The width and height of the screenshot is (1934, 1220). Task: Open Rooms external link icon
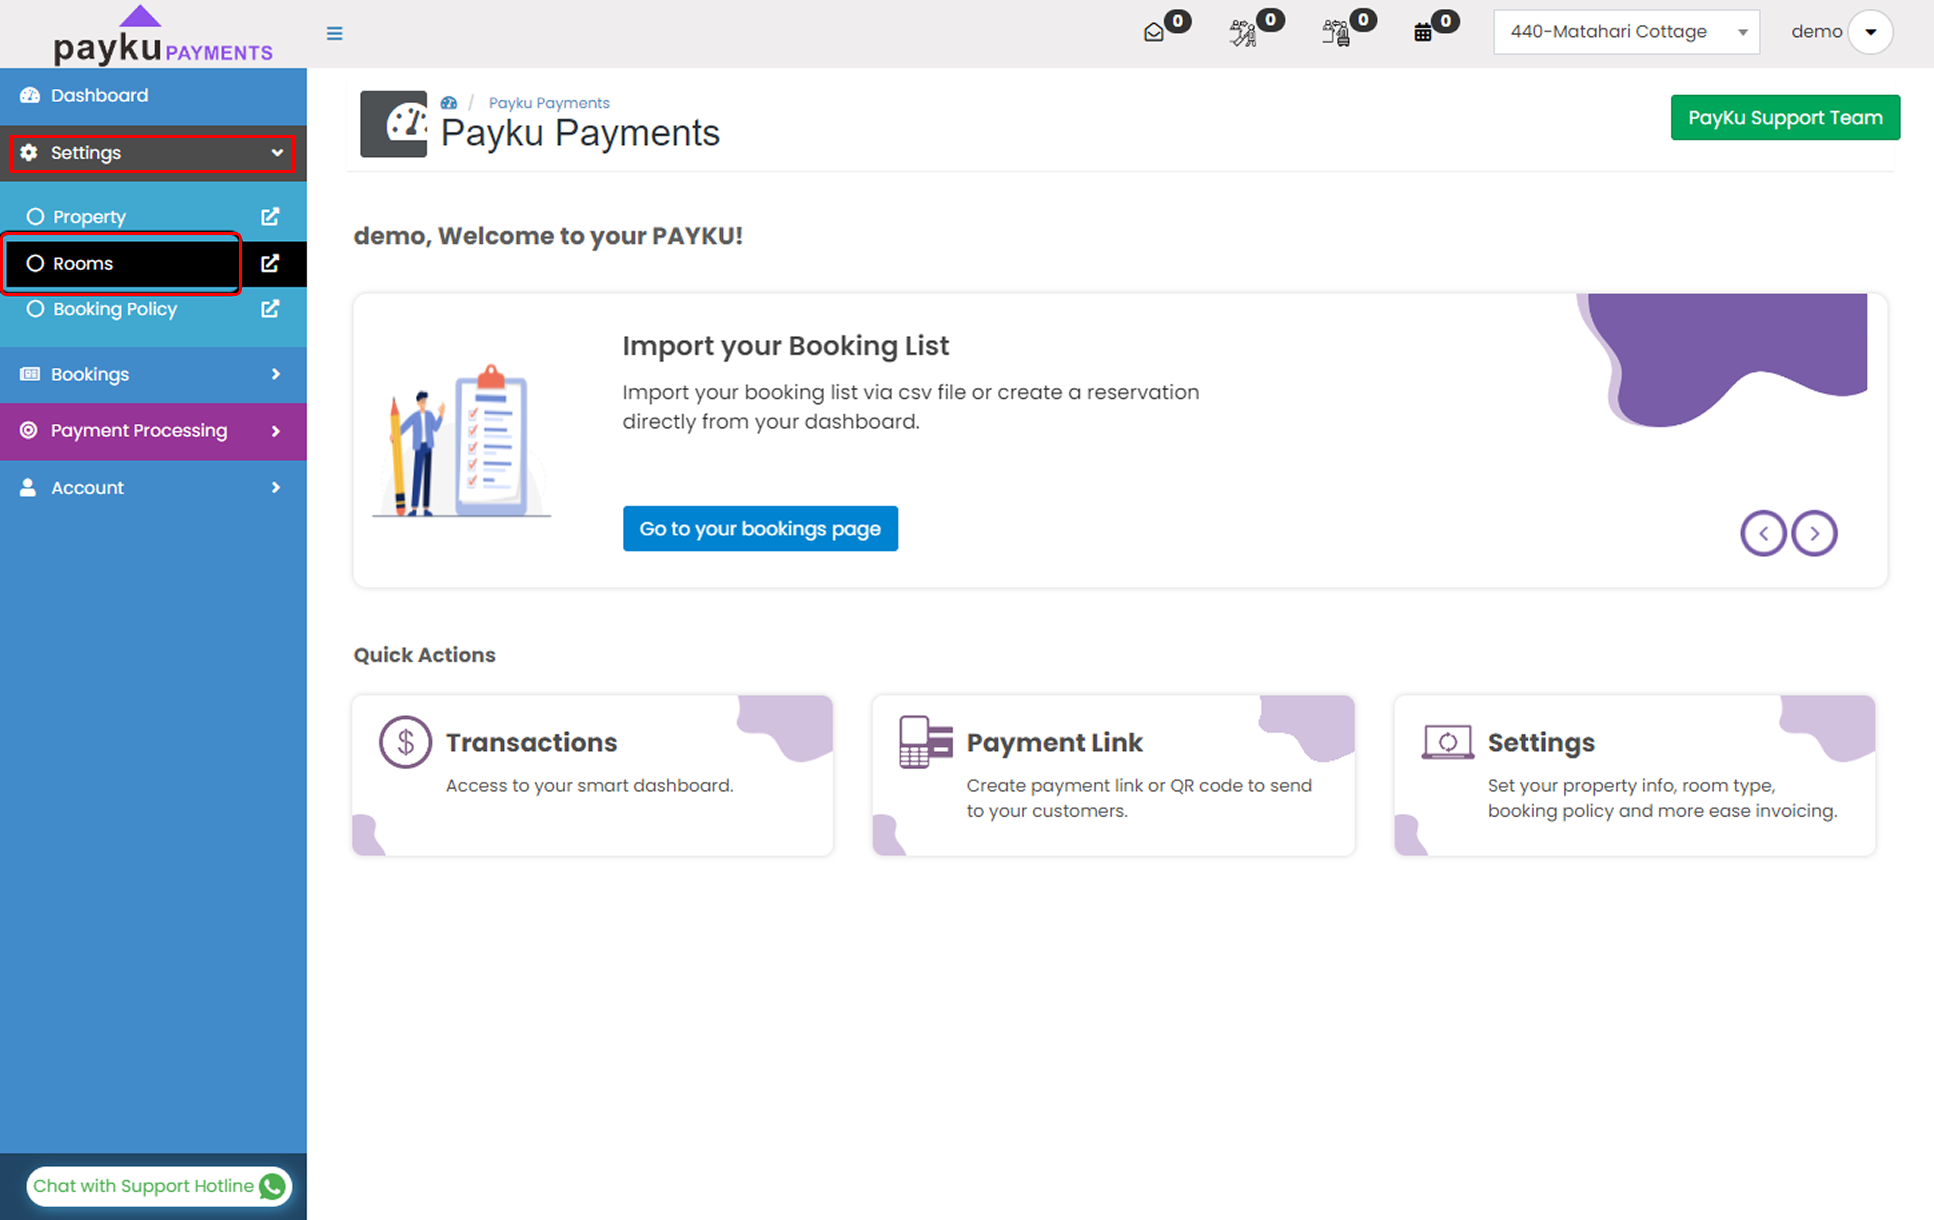[270, 263]
